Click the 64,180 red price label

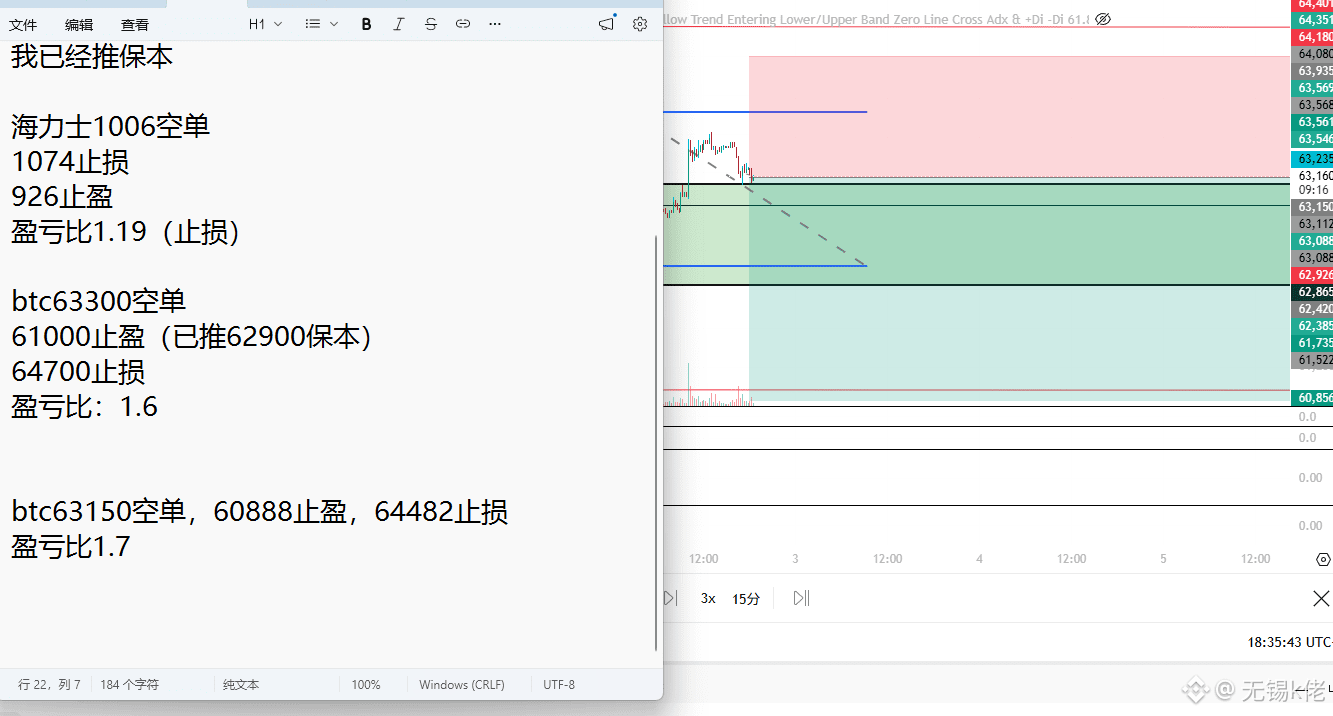pos(1312,37)
